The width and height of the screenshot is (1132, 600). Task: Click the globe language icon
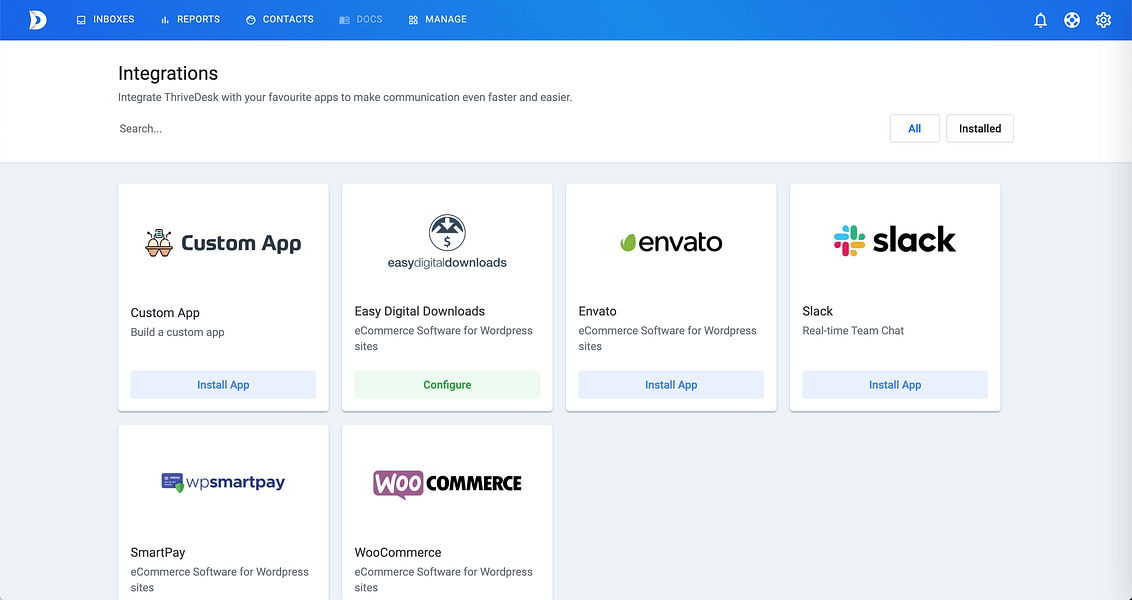(1071, 19)
